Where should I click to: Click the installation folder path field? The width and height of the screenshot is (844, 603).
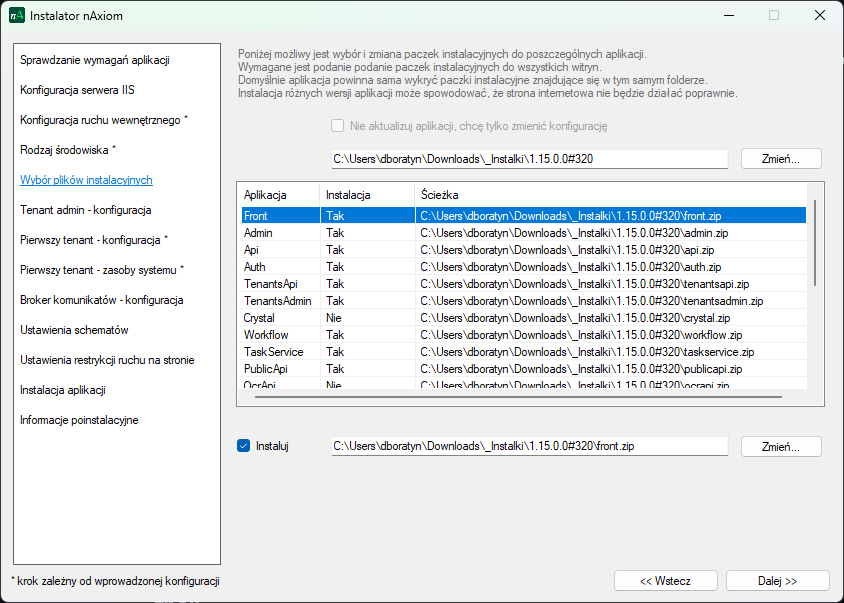529,158
